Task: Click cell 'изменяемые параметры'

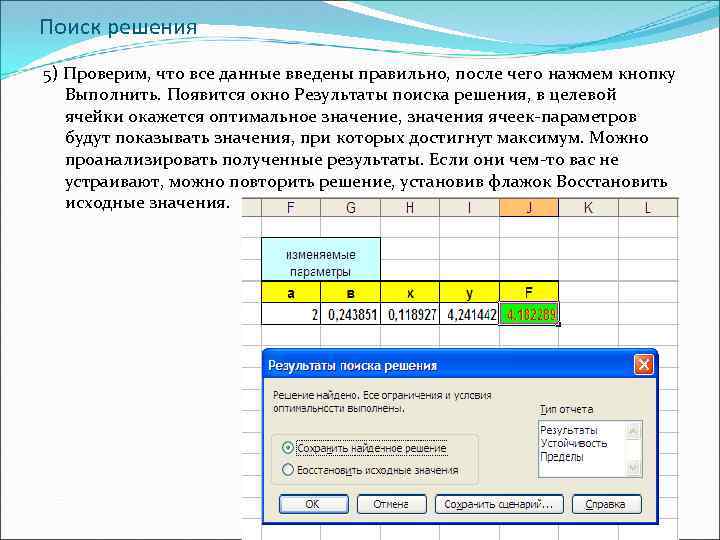Action: [x=321, y=259]
